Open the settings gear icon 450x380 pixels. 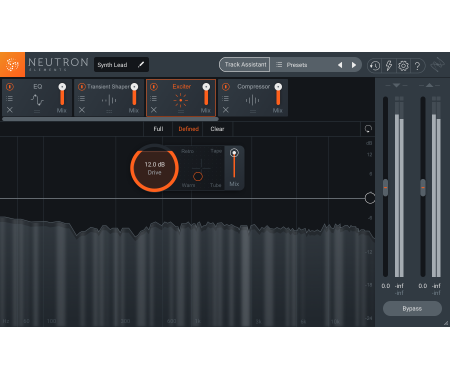pyautogui.click(x=403, y=66)
